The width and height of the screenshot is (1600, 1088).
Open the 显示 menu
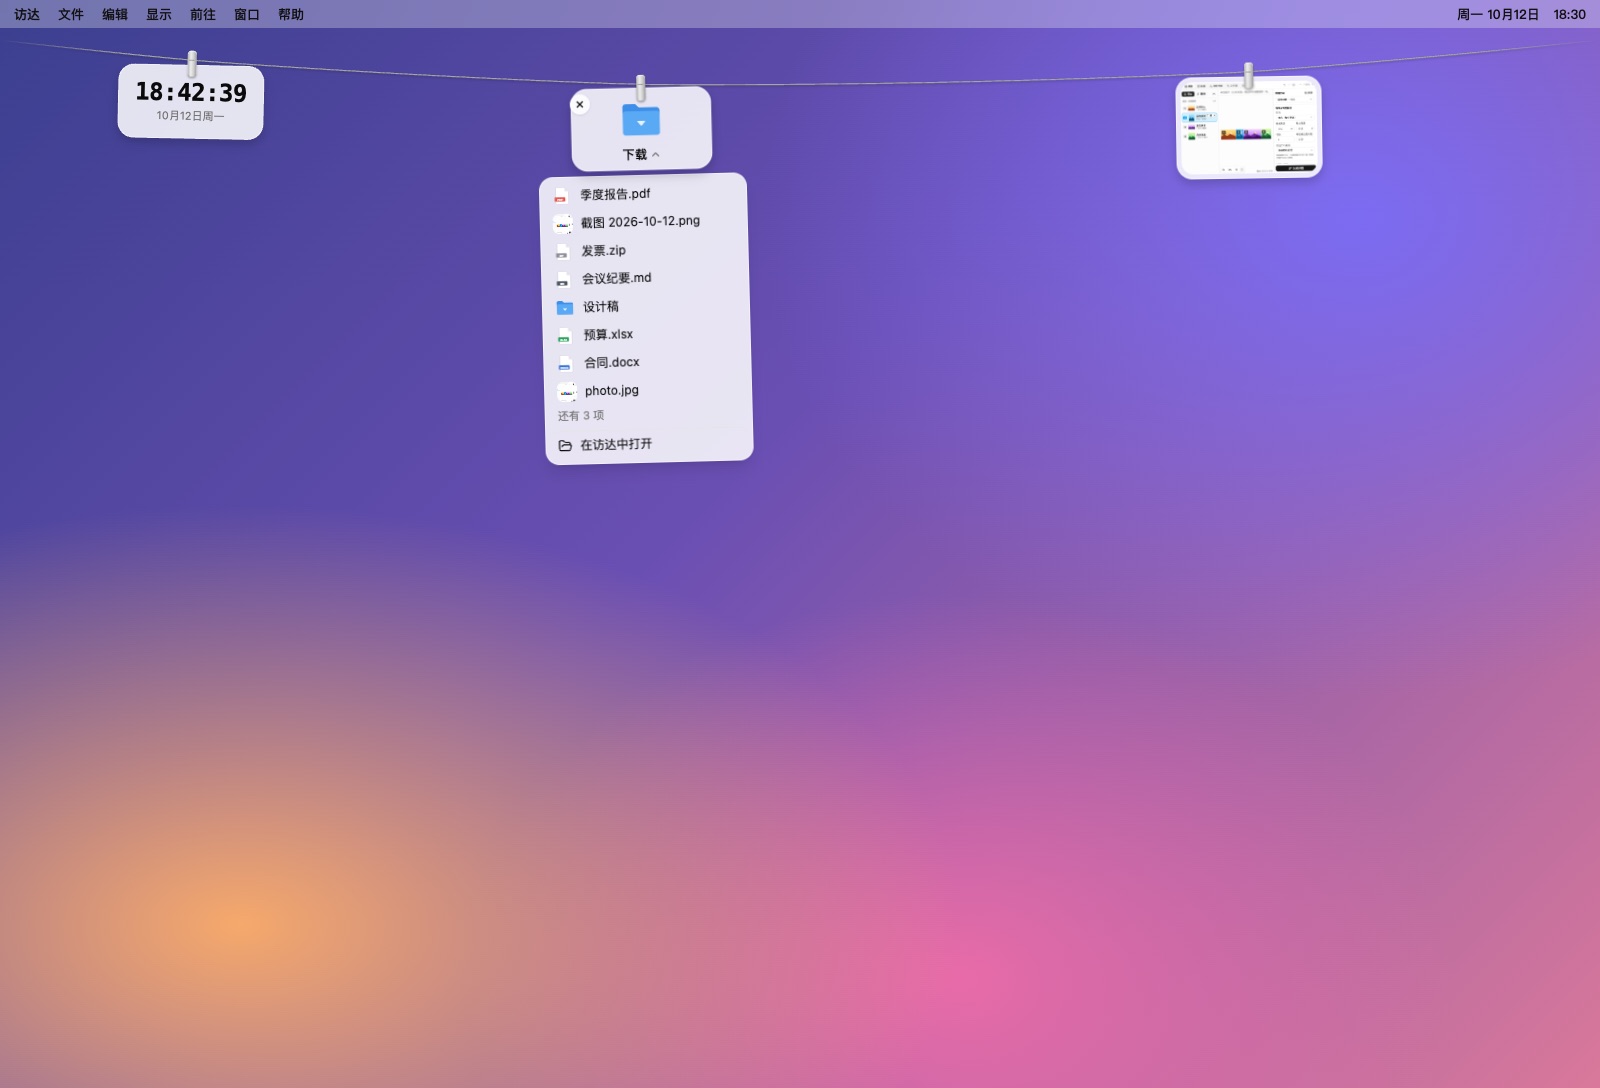tap(159, 14)
